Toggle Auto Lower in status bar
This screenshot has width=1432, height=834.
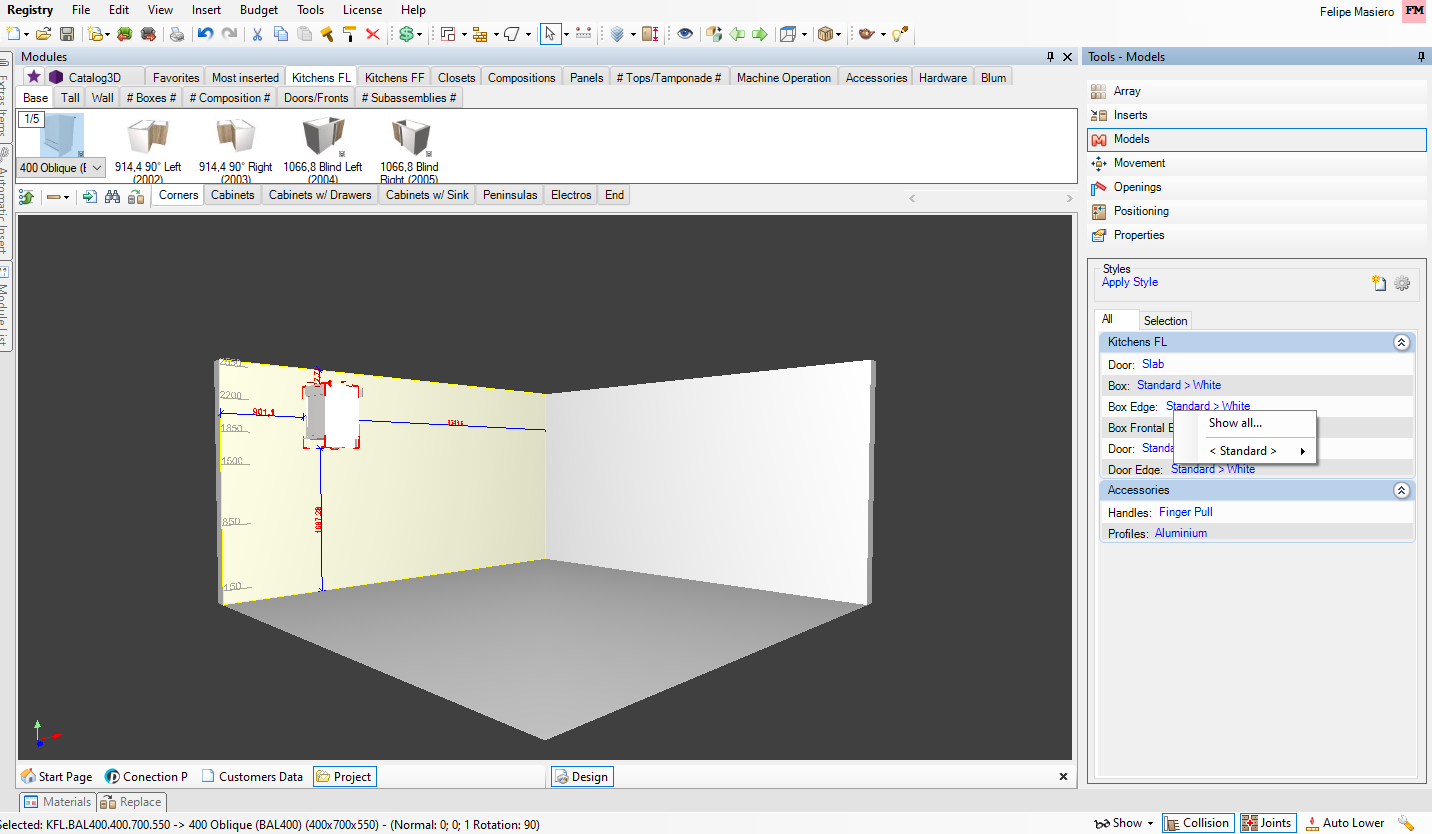pyautogui.click(x=1345, y=823)
